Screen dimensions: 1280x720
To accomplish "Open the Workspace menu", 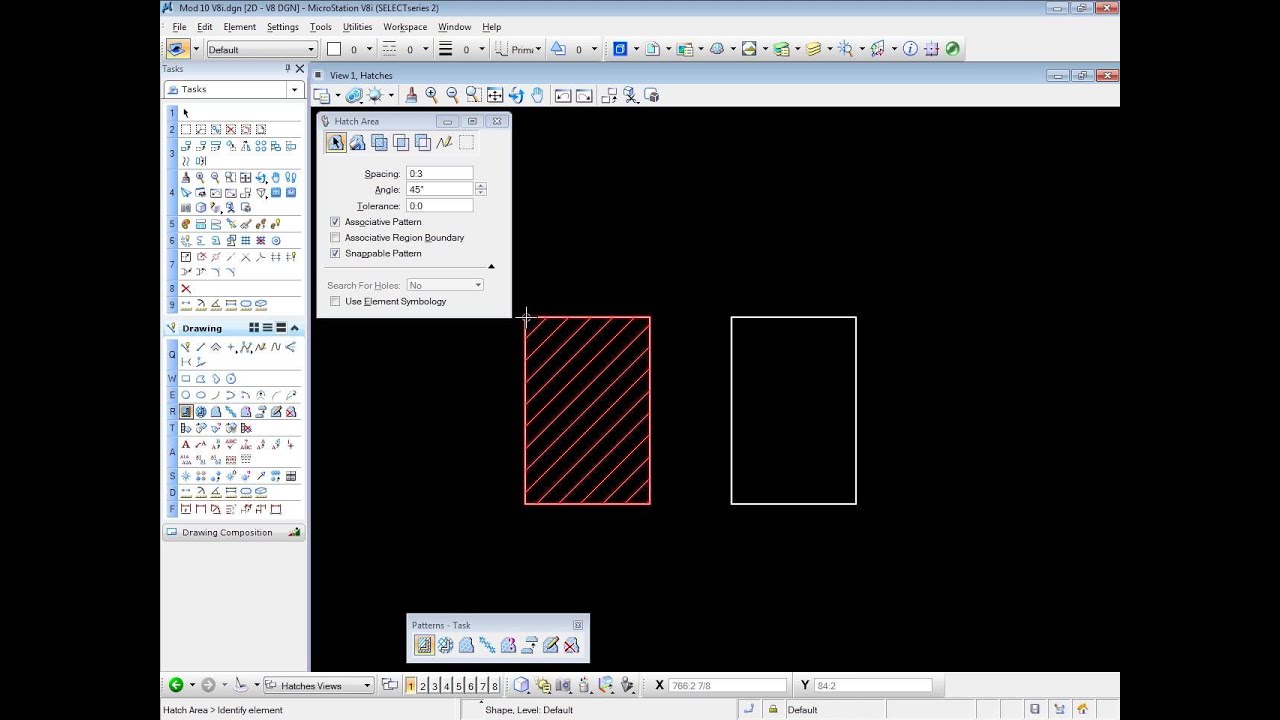I will click(x=405, y=27).
